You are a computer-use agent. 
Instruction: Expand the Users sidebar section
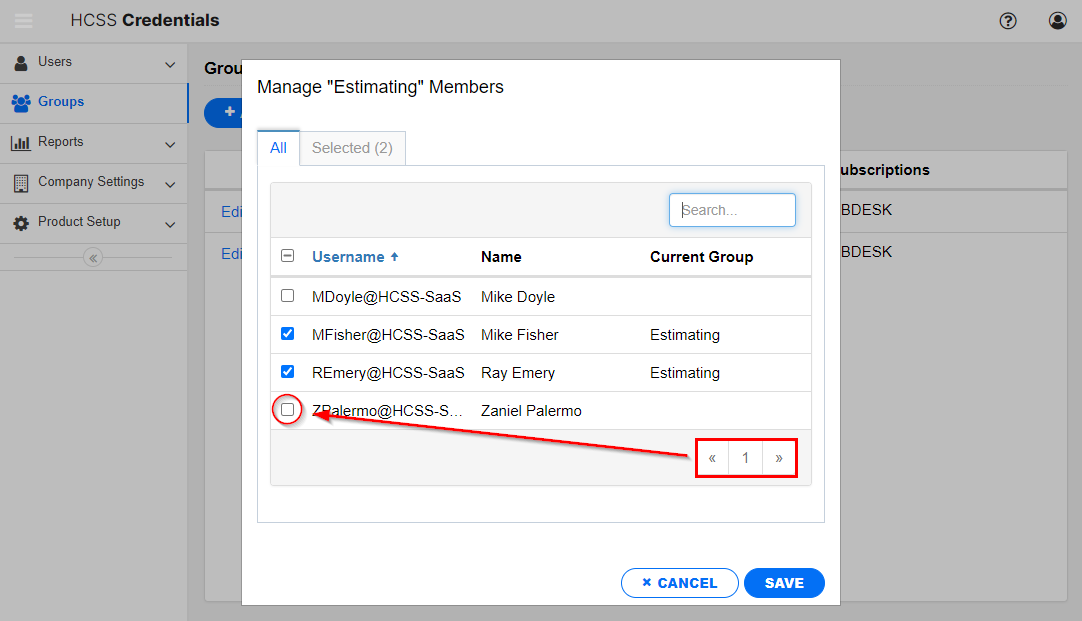[170, 62]
